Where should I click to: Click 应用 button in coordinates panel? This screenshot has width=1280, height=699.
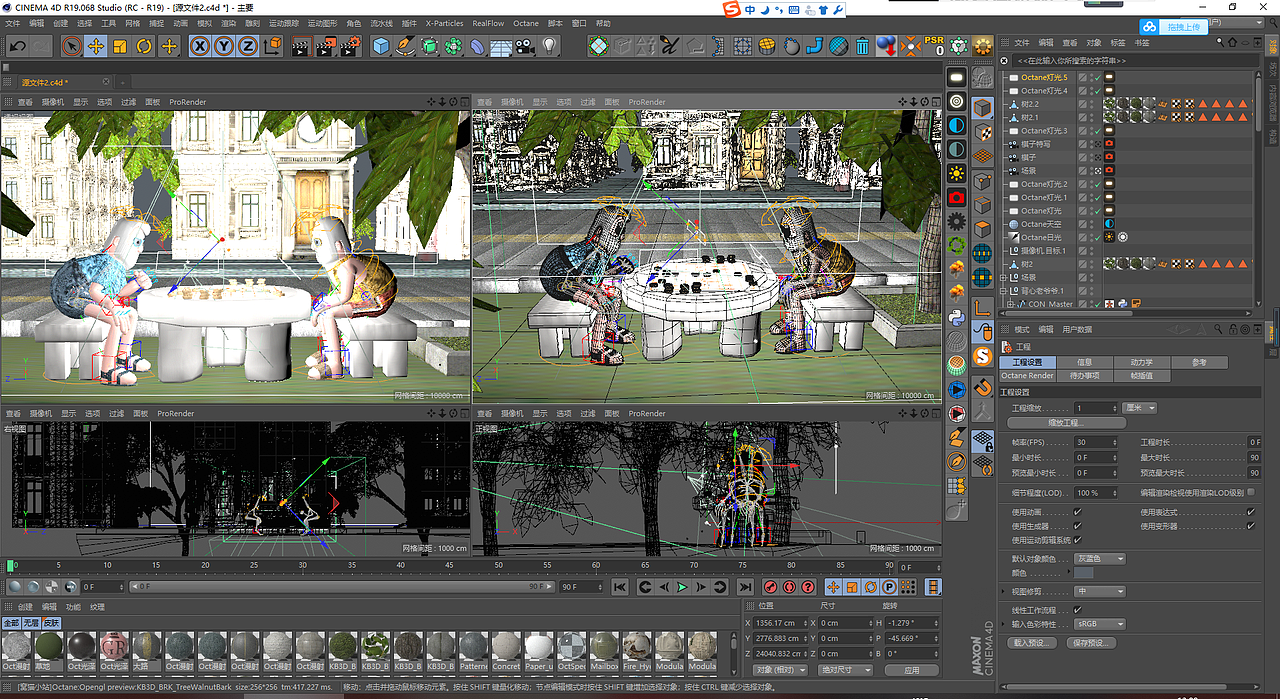[911, 670]
